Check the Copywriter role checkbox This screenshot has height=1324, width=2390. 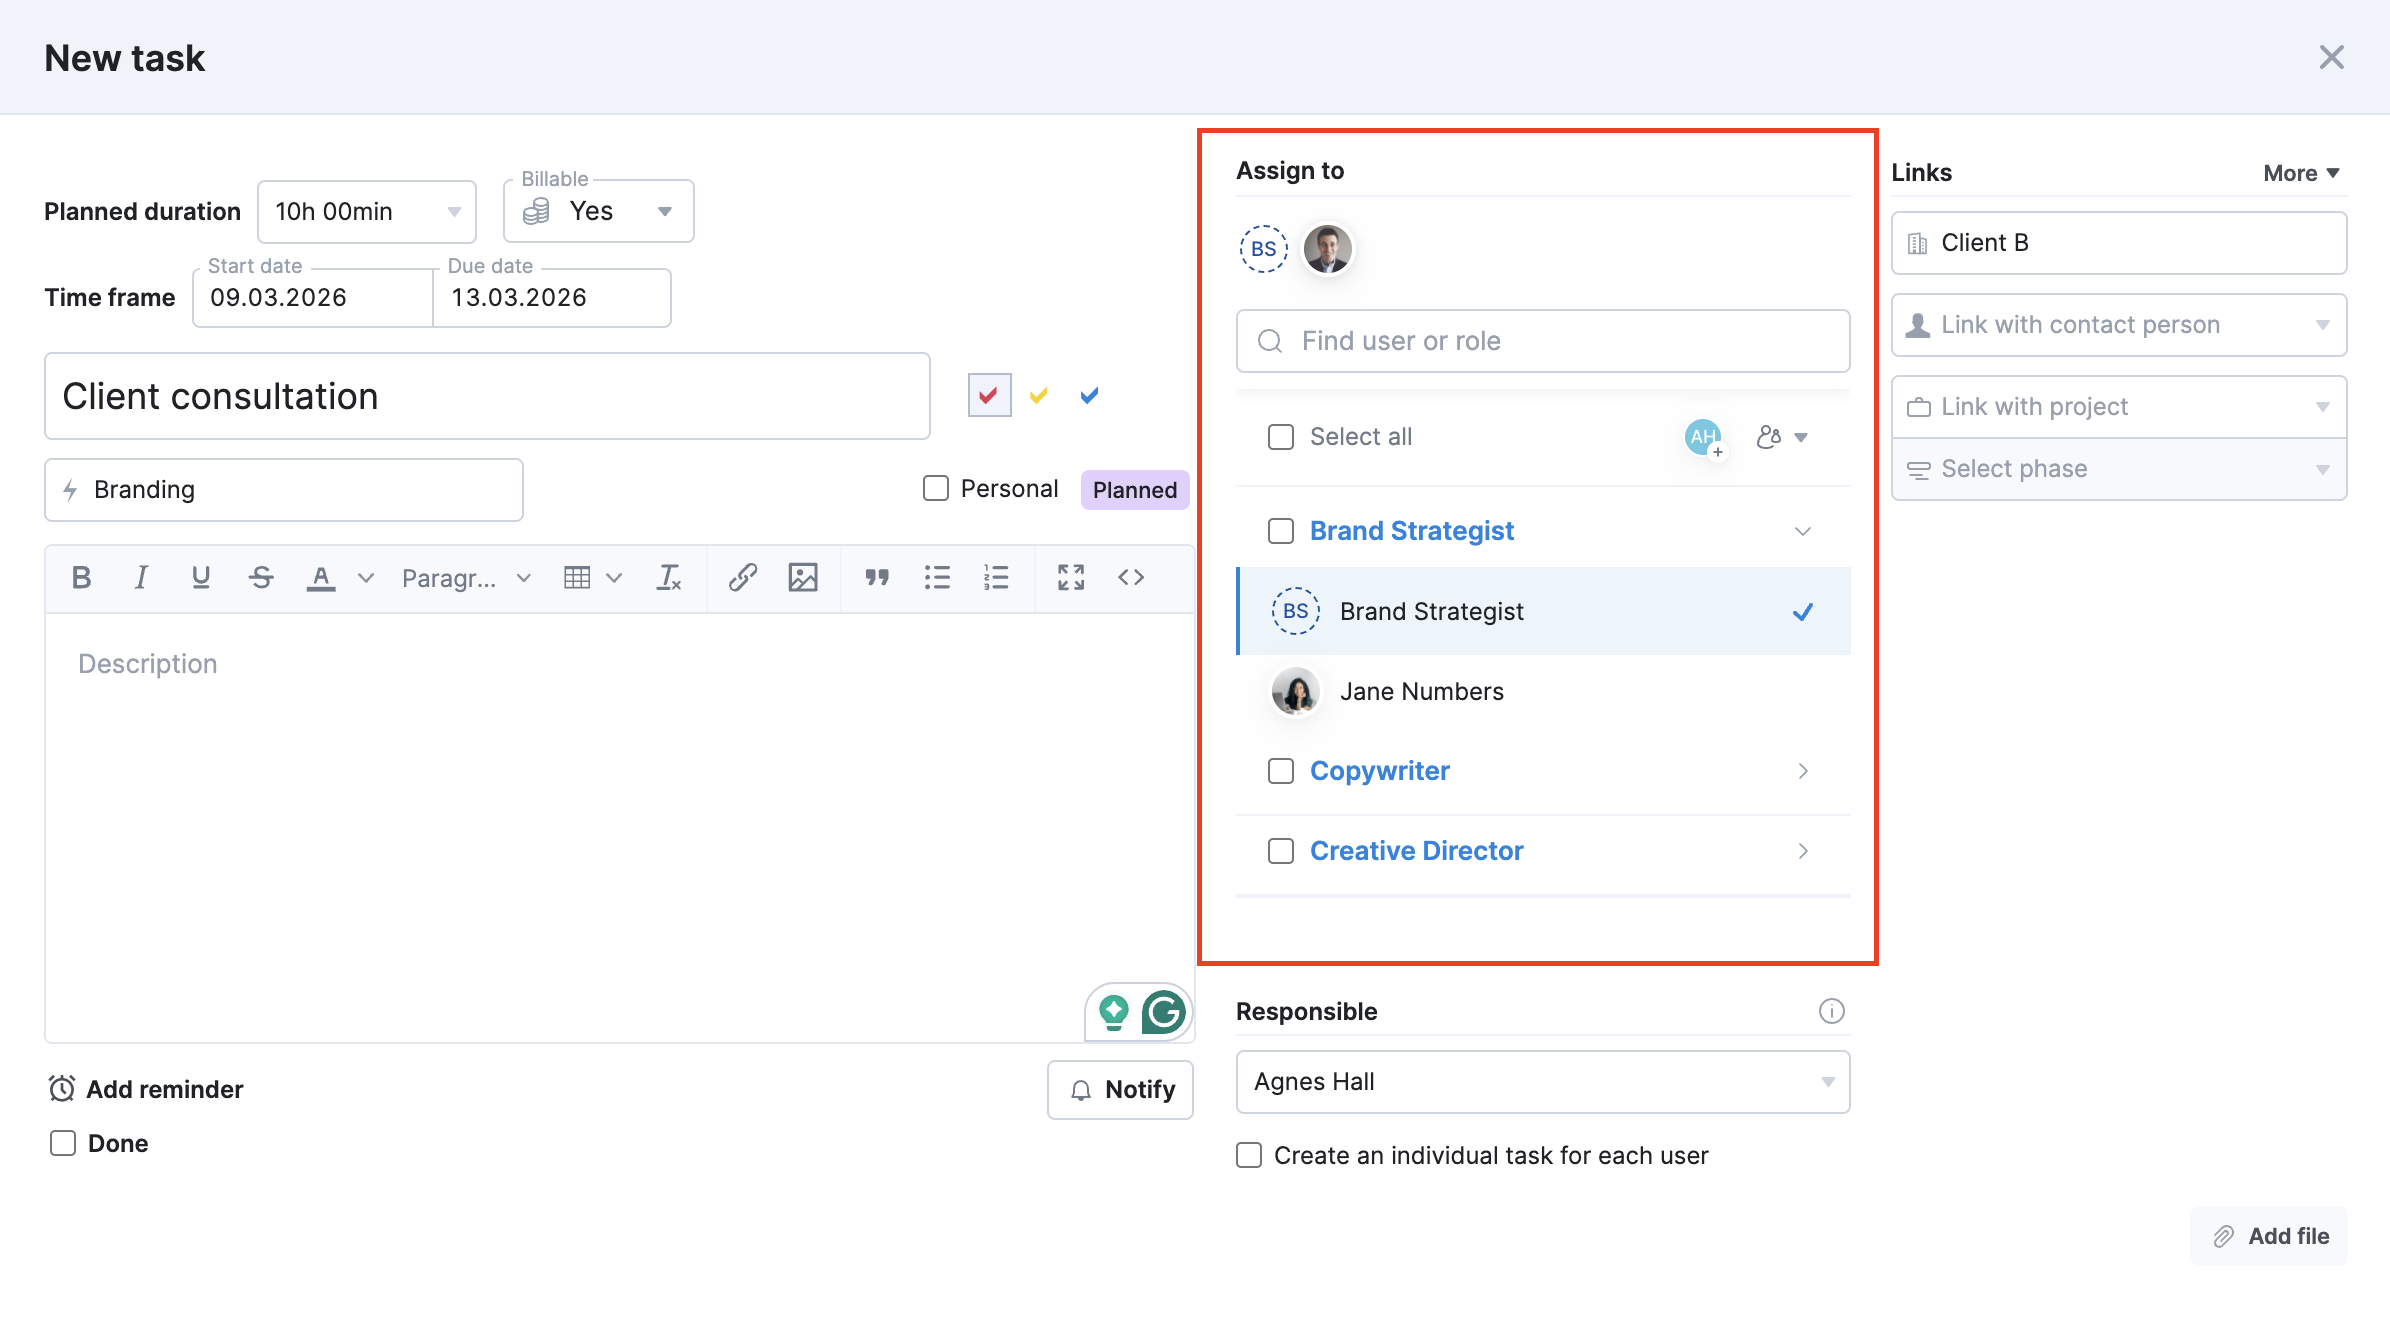coord(1281,771)
